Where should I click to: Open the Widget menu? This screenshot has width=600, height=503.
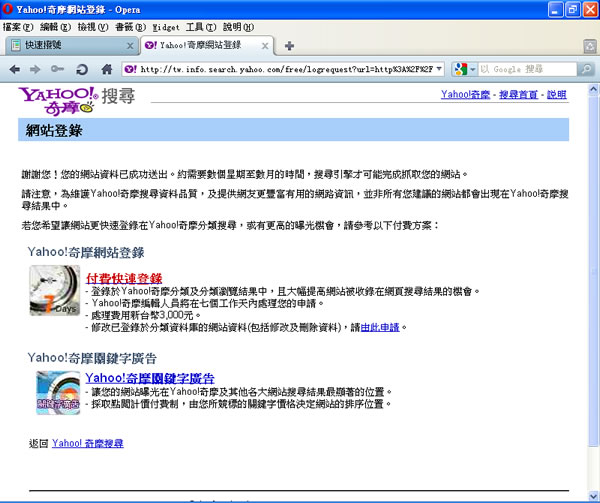point(166,27)
